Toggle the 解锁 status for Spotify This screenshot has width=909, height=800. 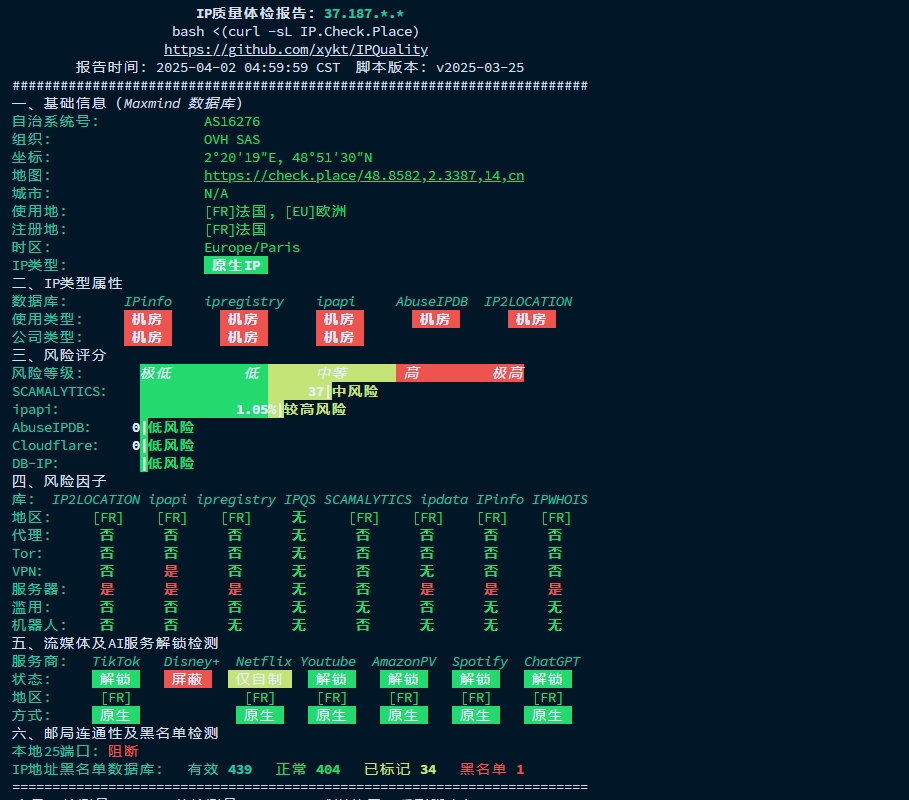pos(475,679)
